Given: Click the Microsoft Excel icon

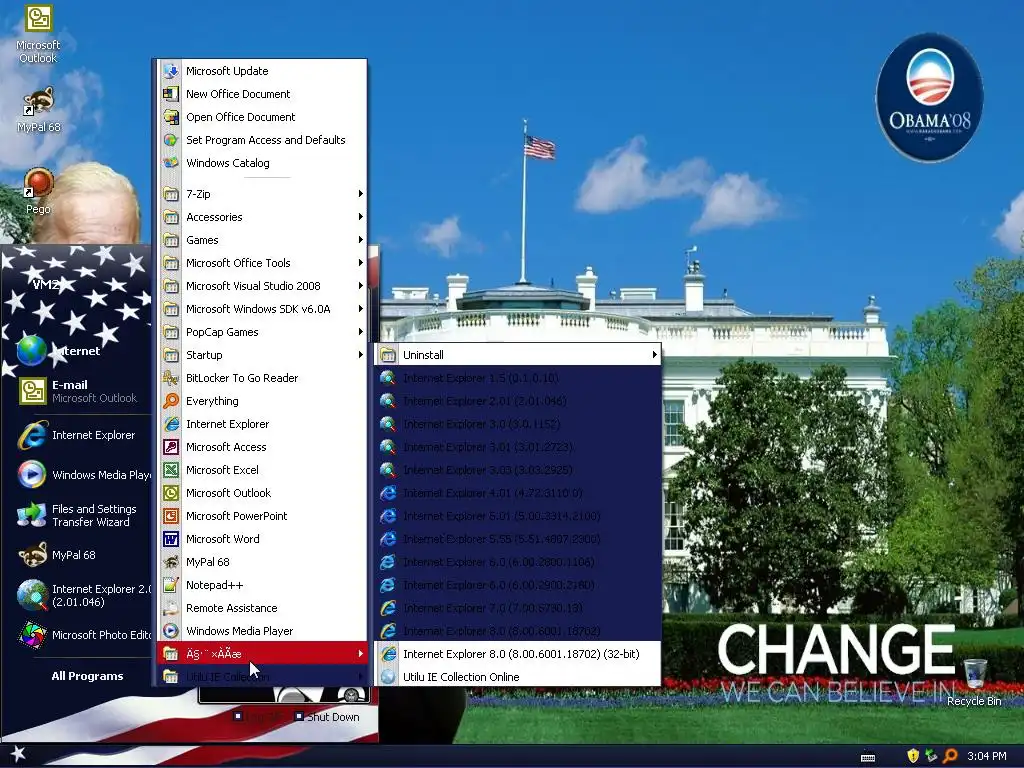Looking at the screenshot, I should click(x=170, y=470).
